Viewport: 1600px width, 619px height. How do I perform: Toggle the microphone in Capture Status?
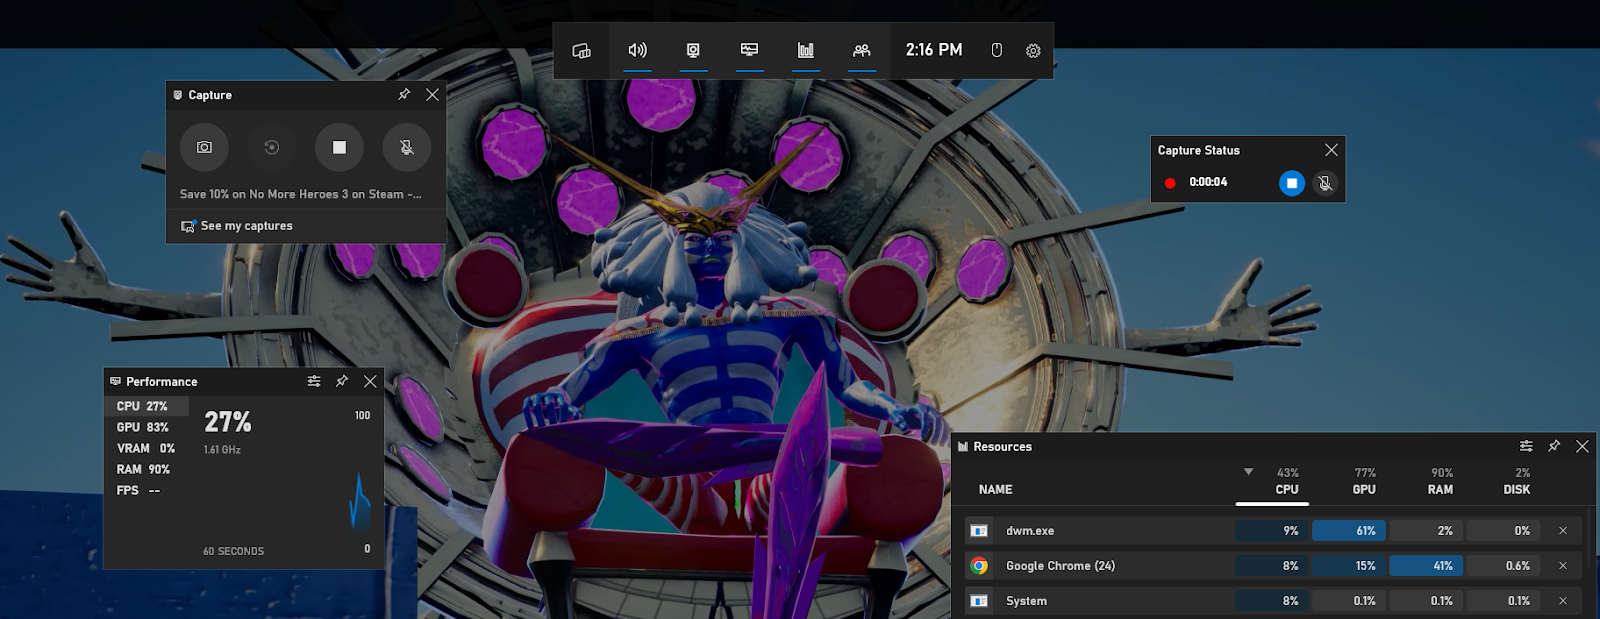pos(1325,183)
